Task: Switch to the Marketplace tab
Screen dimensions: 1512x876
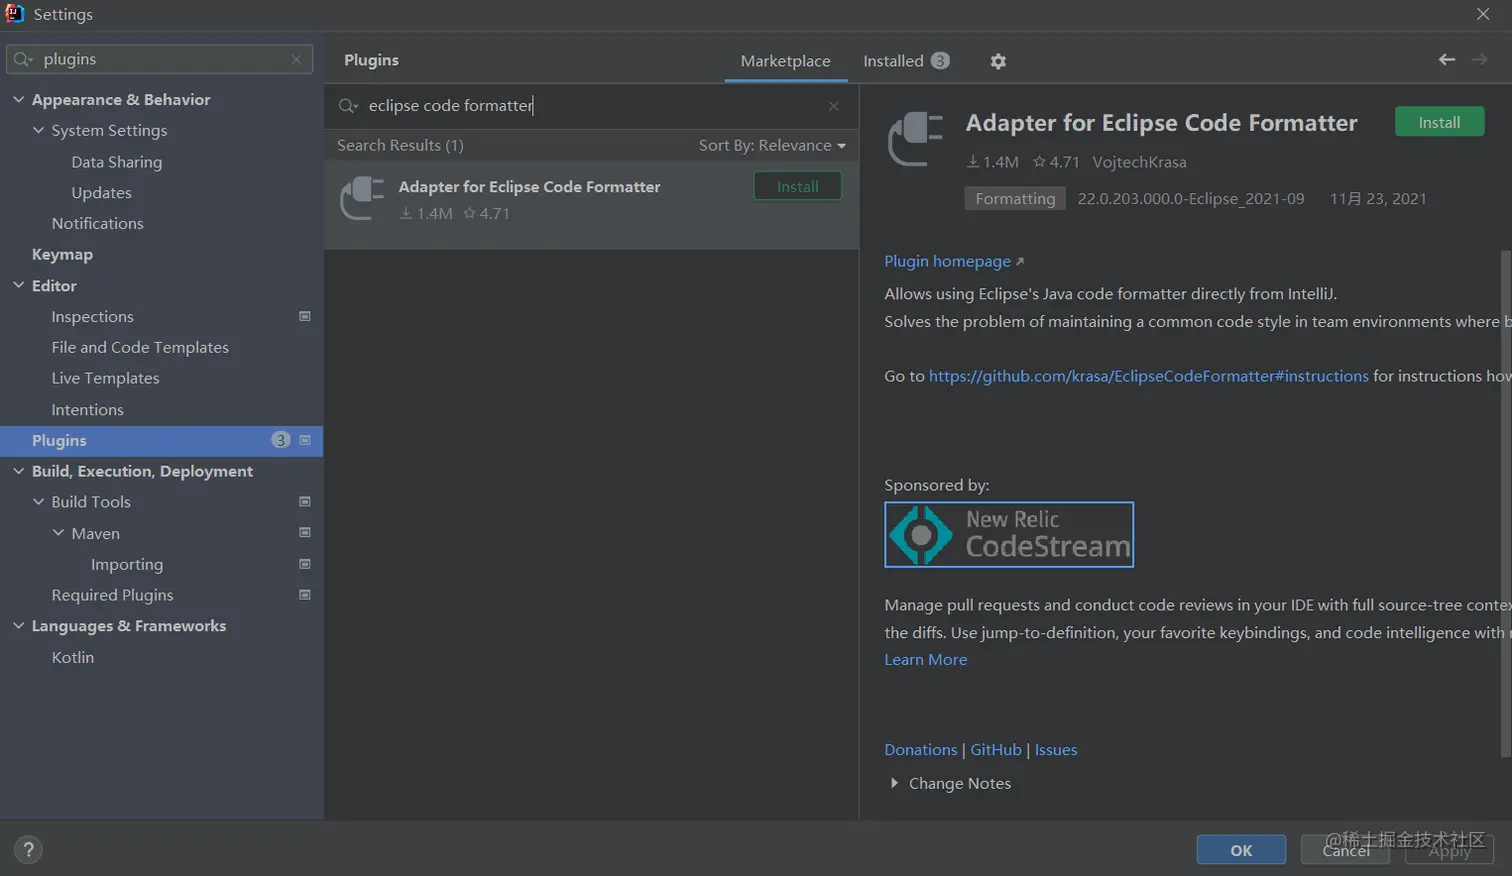Action: tap(785, 61)
